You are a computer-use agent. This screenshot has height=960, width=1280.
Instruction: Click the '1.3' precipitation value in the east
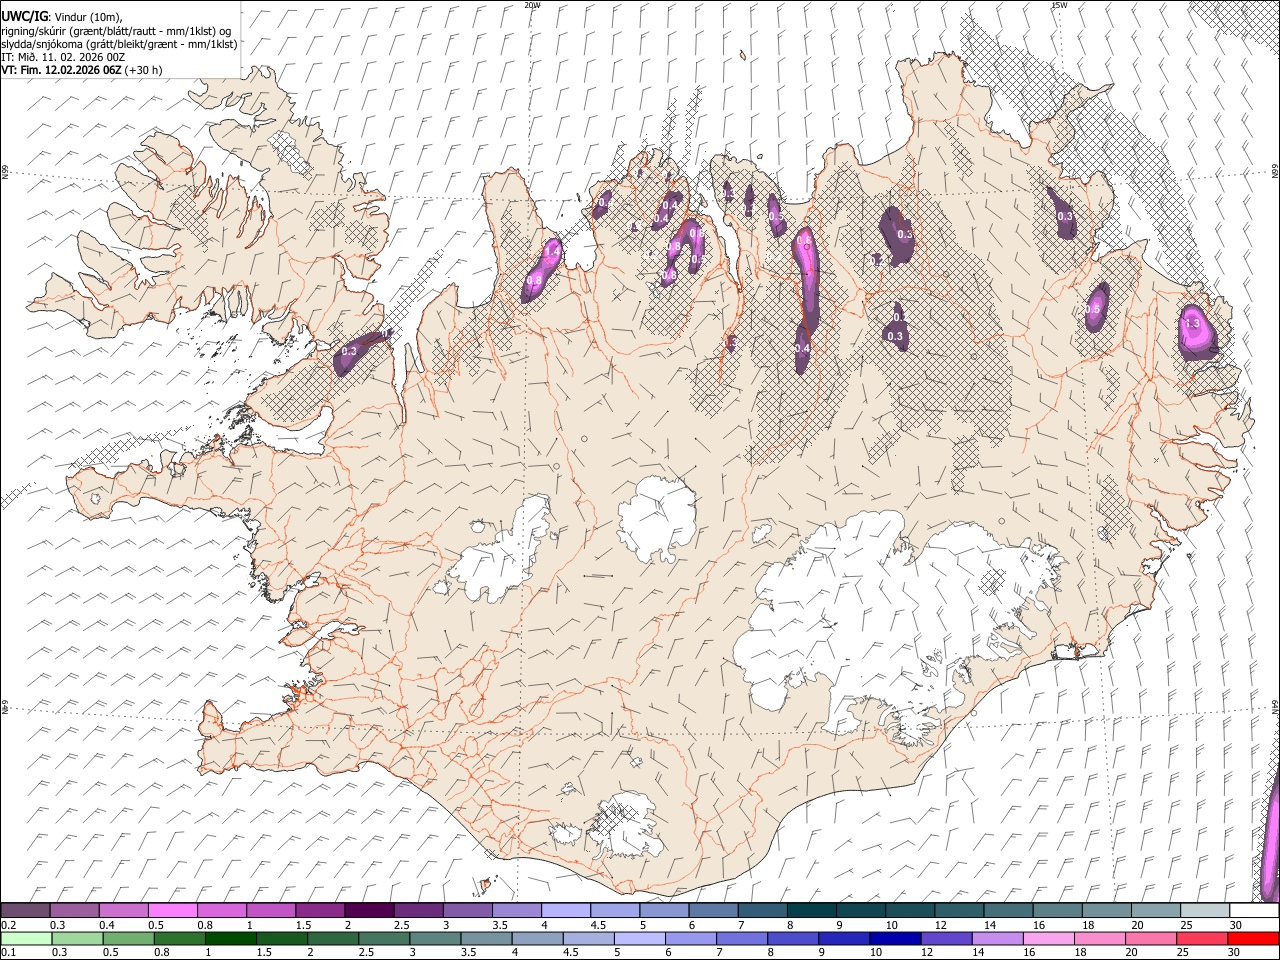[1191, 324]
